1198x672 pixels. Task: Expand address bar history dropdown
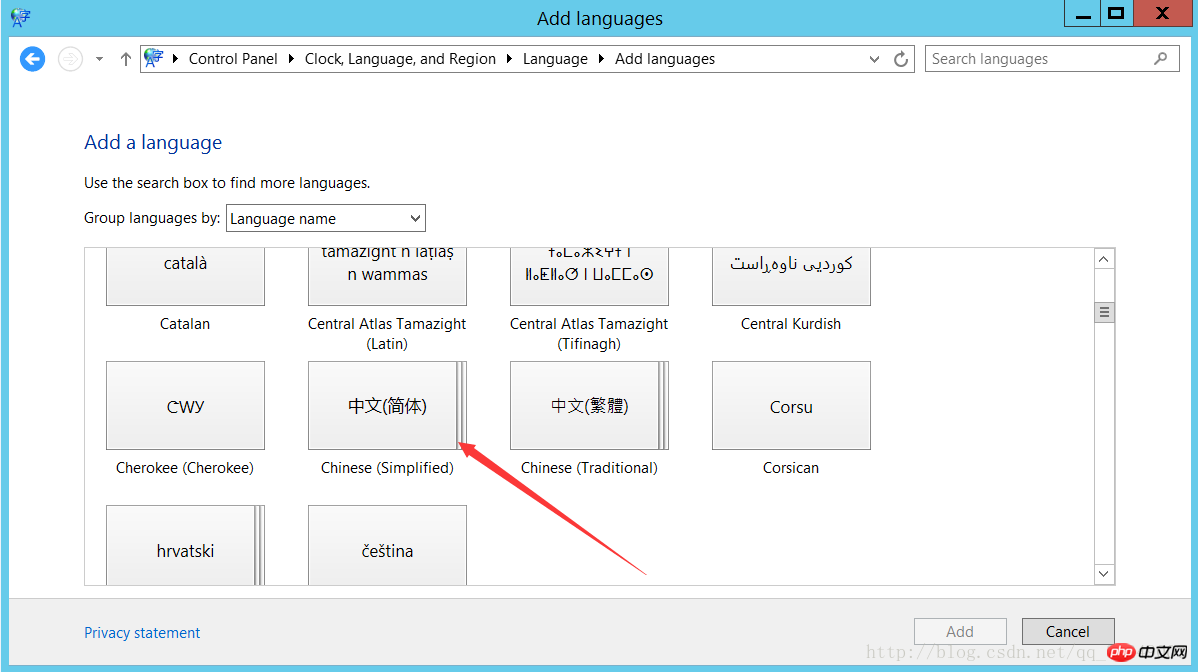874,59
